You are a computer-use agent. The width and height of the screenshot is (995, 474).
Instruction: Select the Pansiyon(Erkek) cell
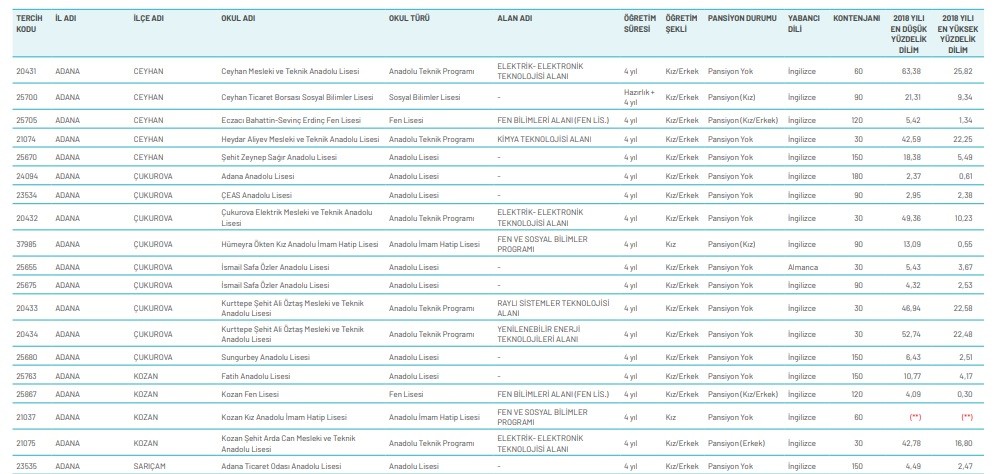point(738,442)
